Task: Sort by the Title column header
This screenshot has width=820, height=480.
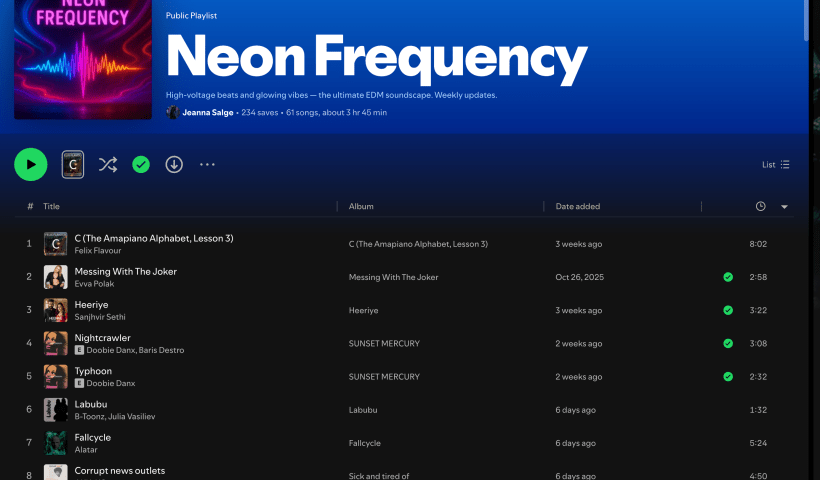Action: (51, 207)
